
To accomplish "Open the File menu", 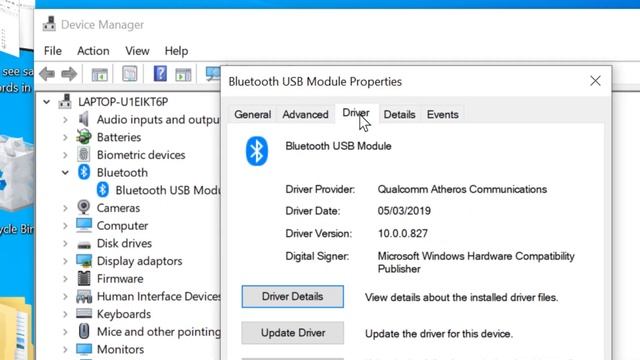I will coord(53,51).
